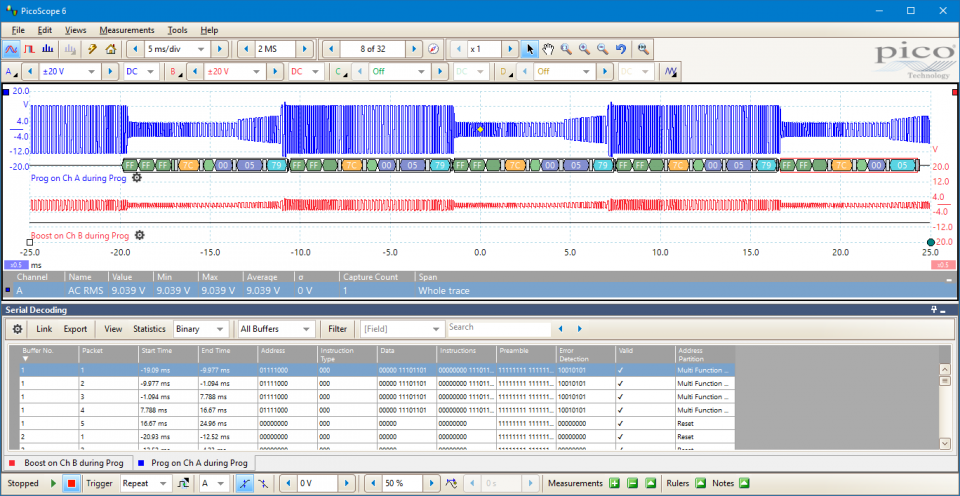Click the Search input field

coord(499,328)
